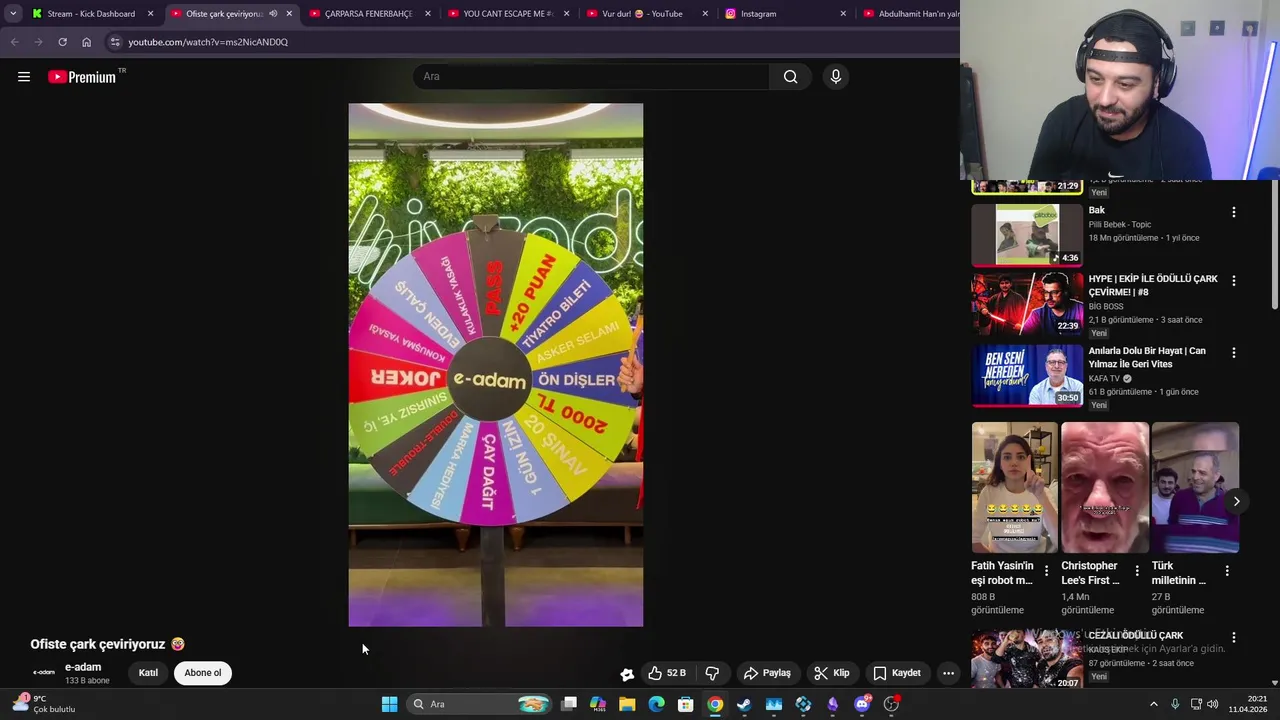Image resolution: width=1280 pixels, height=720 pixels.
Task: Open volume control in system tray
Action: pyautogui.click(x=1213, y=704)
